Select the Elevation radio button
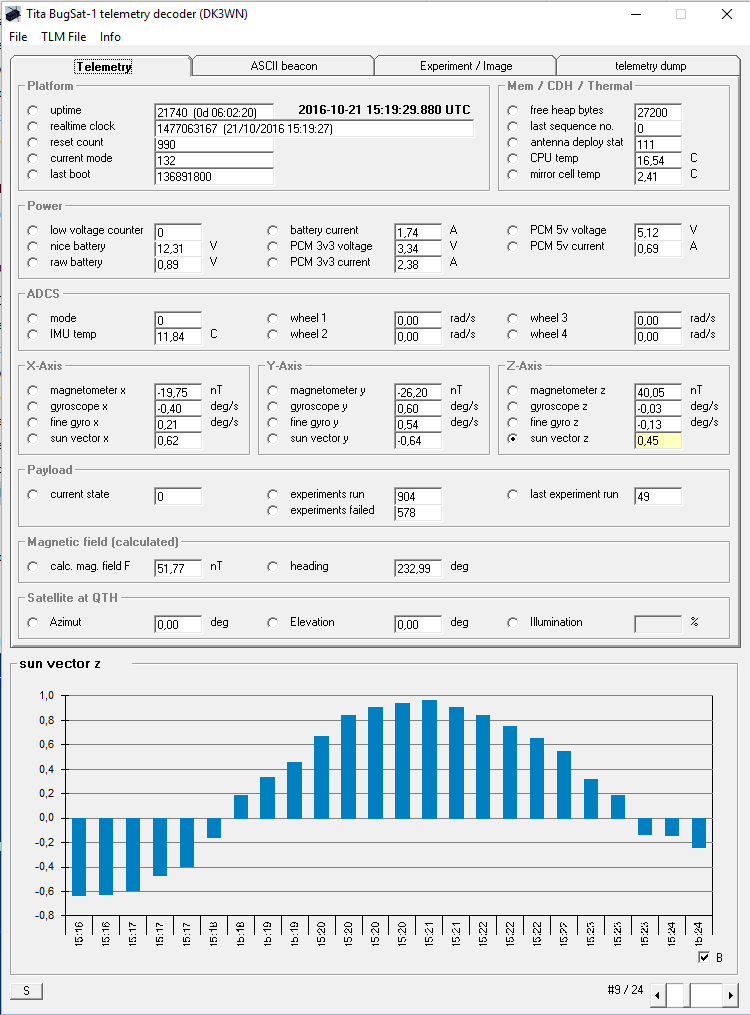The image size is (750, 1015). click(272, 623)
